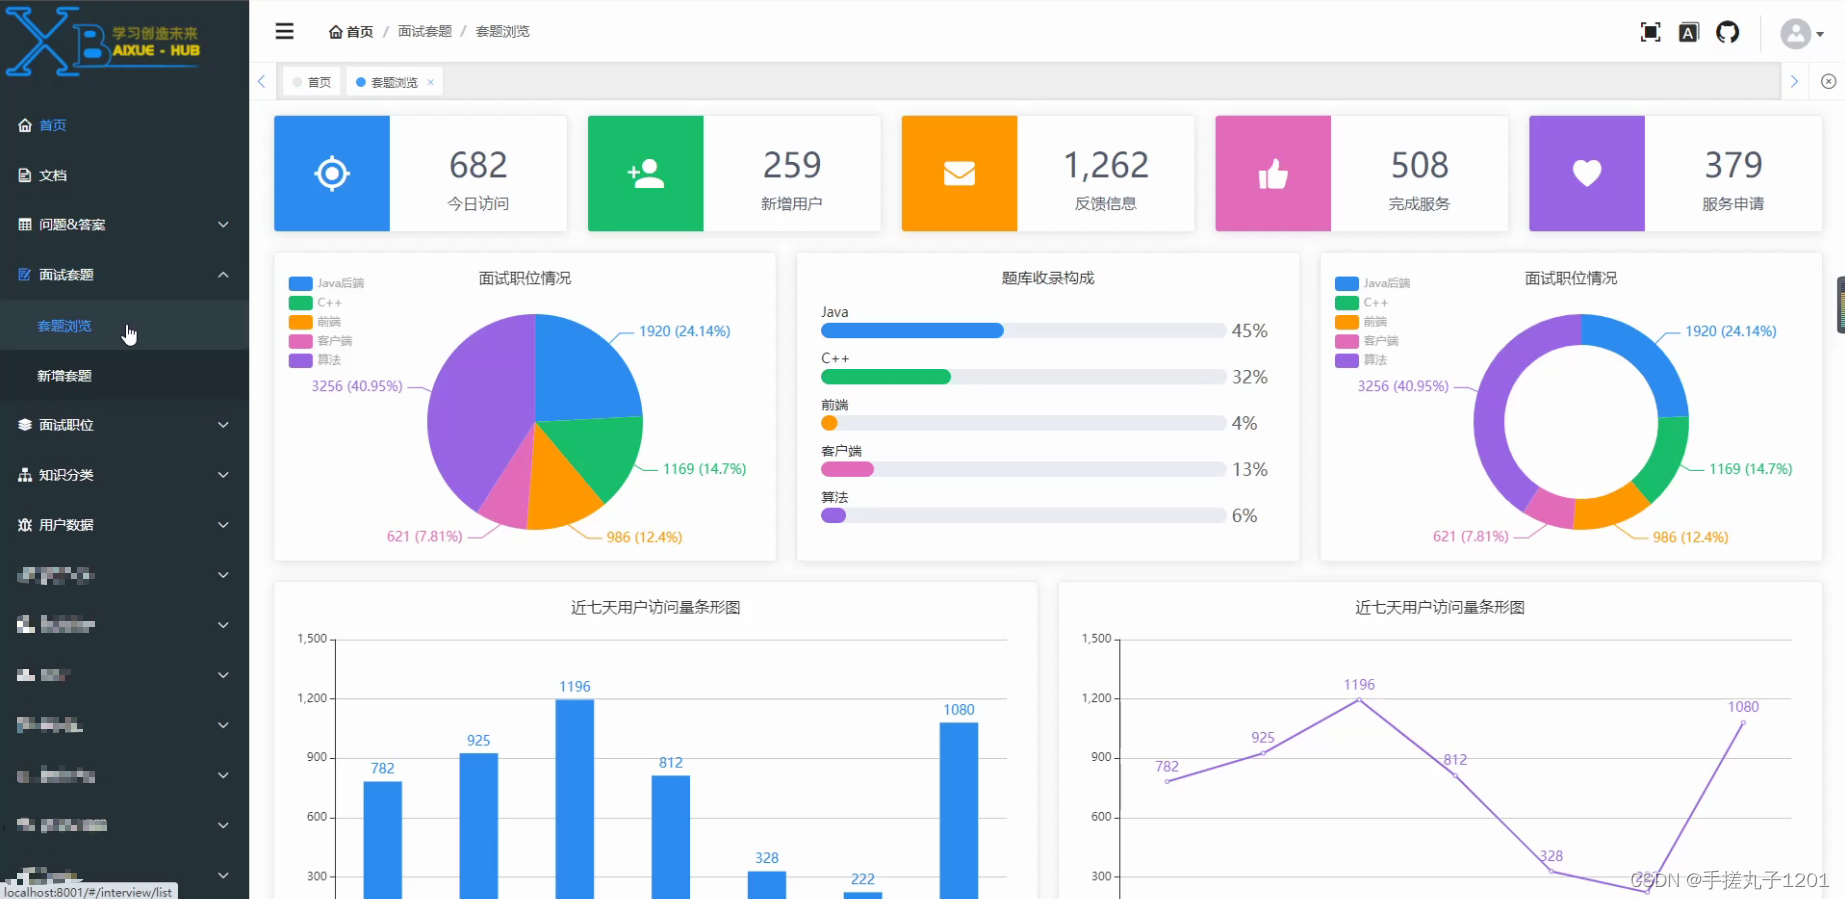Click the 客户端 progress bar at 13%
Image resolution: width=1845 pixels, height=899 pixels.
[1023, 469]
